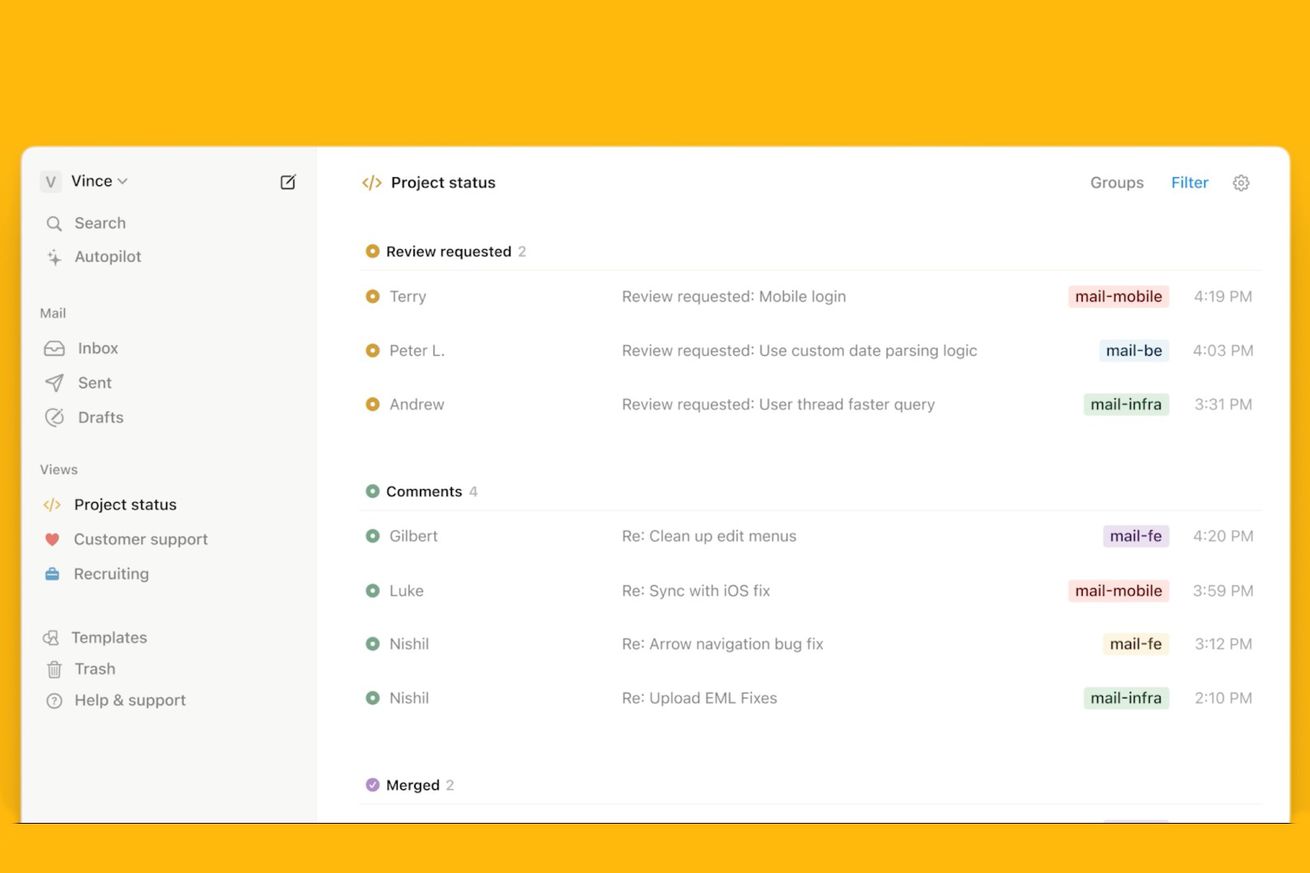Click the Search magnifier icon
The width and height of the screenshot is (1310, 873).
pos(54,224)
